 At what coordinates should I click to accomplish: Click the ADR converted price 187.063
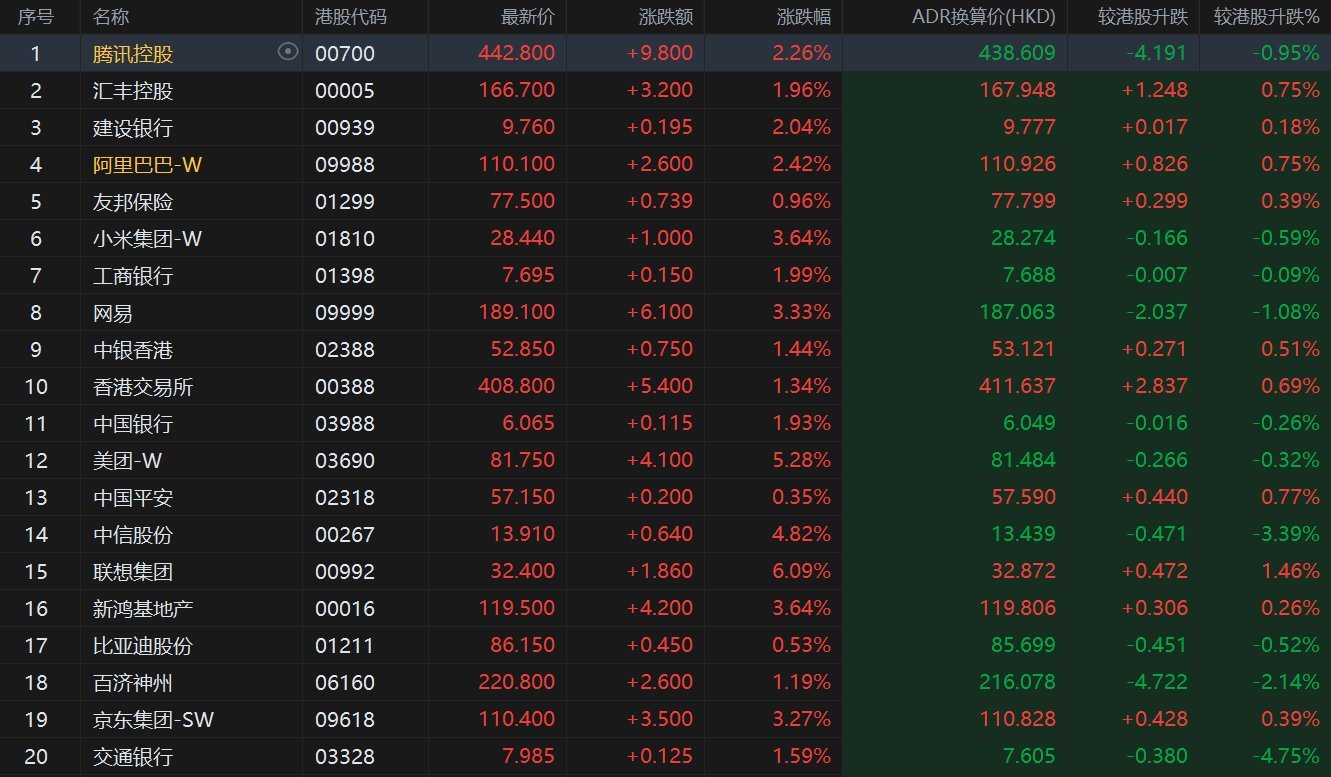pos(1017,313)
